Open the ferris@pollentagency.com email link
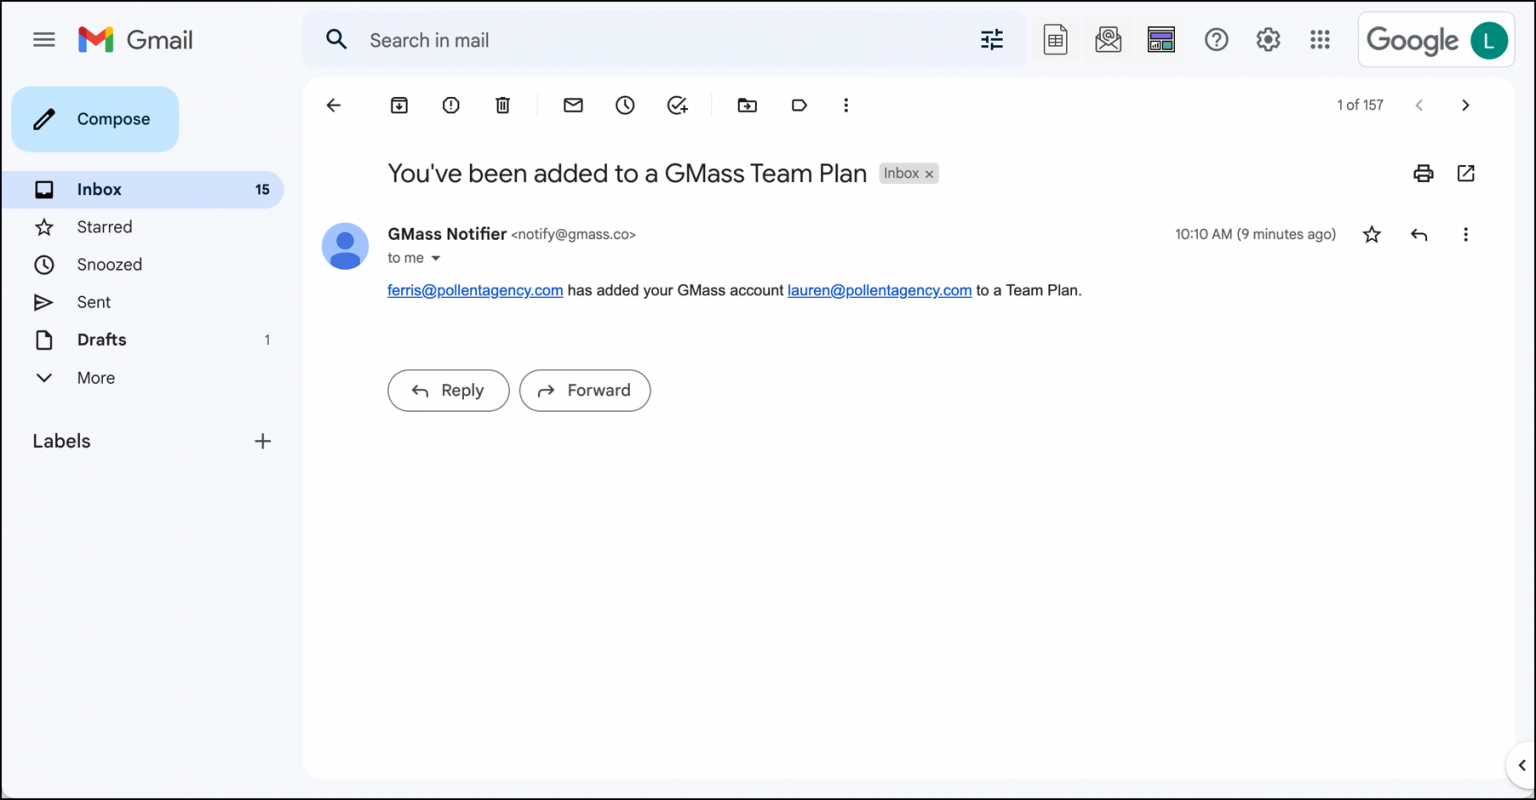The image size is (1536, 800). tap(475, 290)
